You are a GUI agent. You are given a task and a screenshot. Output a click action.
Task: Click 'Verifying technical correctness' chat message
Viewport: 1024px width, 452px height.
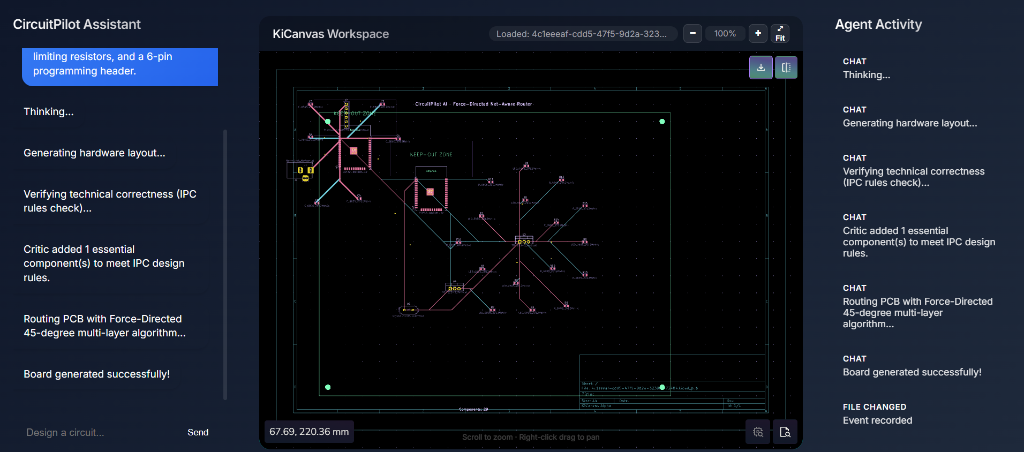pos(110,201)
